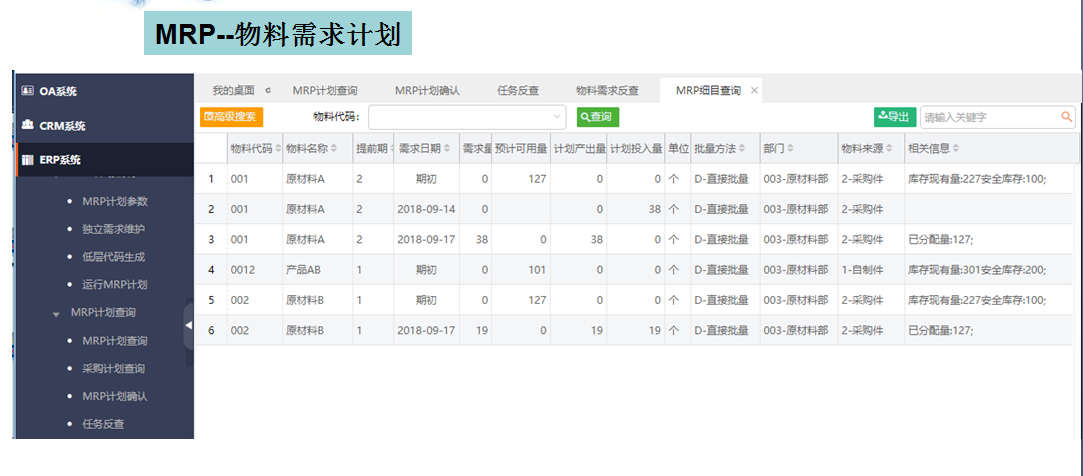1083x476 pixels.
Task: Collapse the sidebar with the arrow handle
Action: 189,325
